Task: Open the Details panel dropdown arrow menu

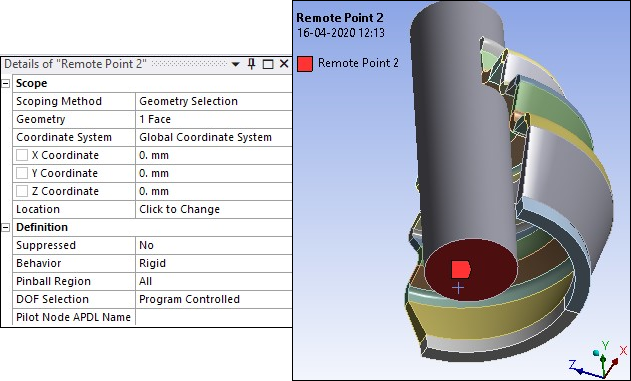Action: tap(236, 64)
